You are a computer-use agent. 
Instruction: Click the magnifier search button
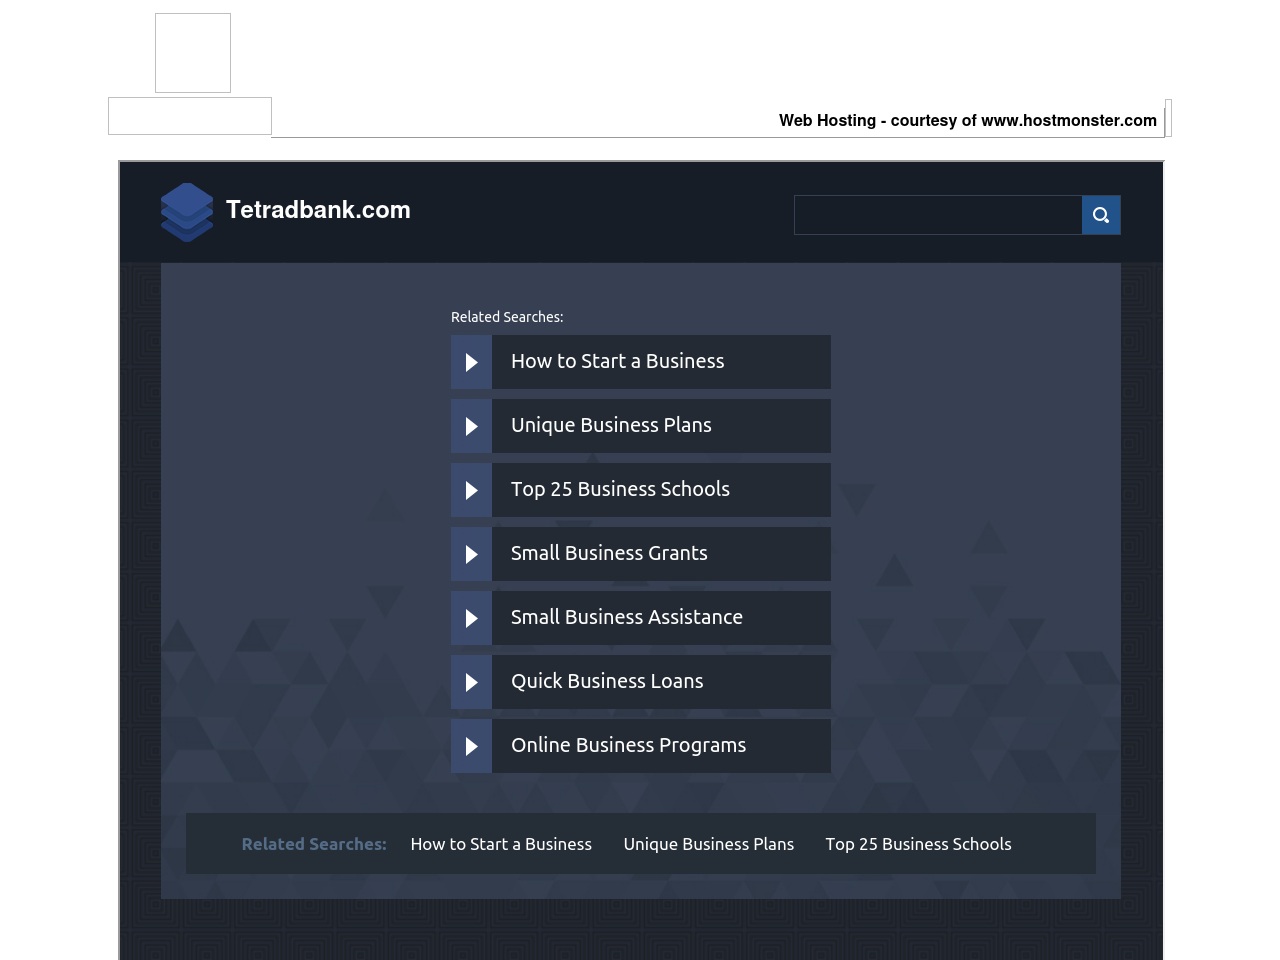[x=1101, y=215]
